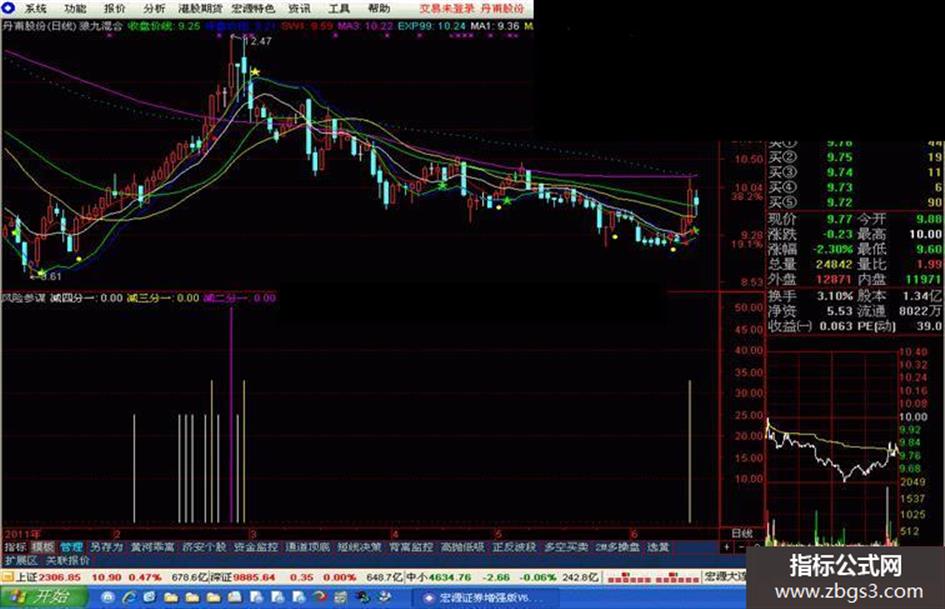Image resolution: width=945 pixels, height=609 pixels.
Task: Open the 关联报价 tab
Action: click(68, 560)
